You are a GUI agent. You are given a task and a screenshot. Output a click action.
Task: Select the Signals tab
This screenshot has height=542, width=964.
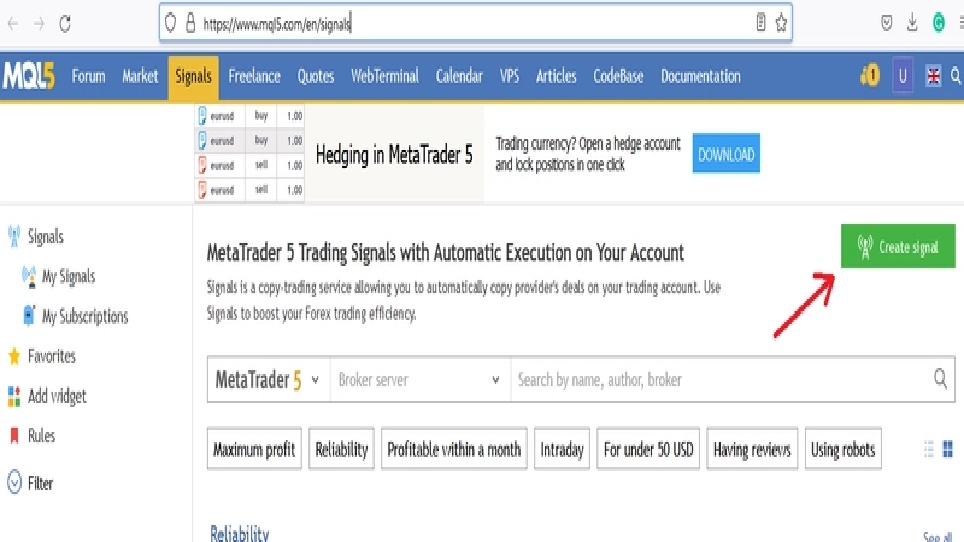click(193, 77)
